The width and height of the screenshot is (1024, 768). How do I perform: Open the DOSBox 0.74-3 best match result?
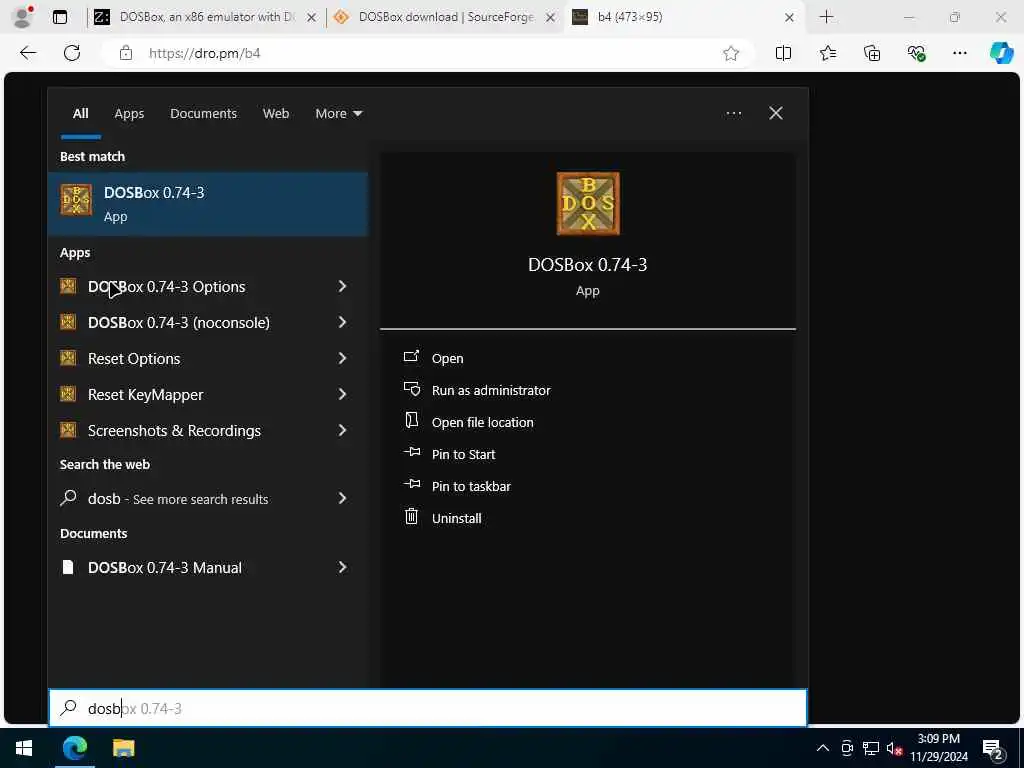tap(208, 204)
